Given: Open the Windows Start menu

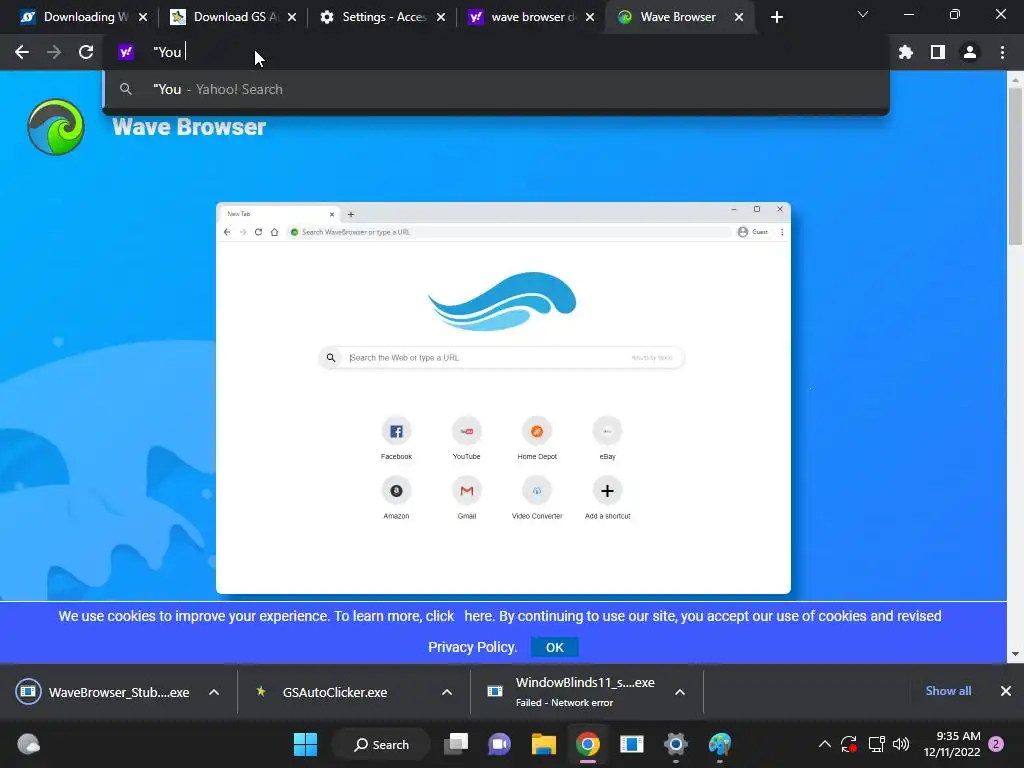Looking at the screenshot, I should pos(305,744).
